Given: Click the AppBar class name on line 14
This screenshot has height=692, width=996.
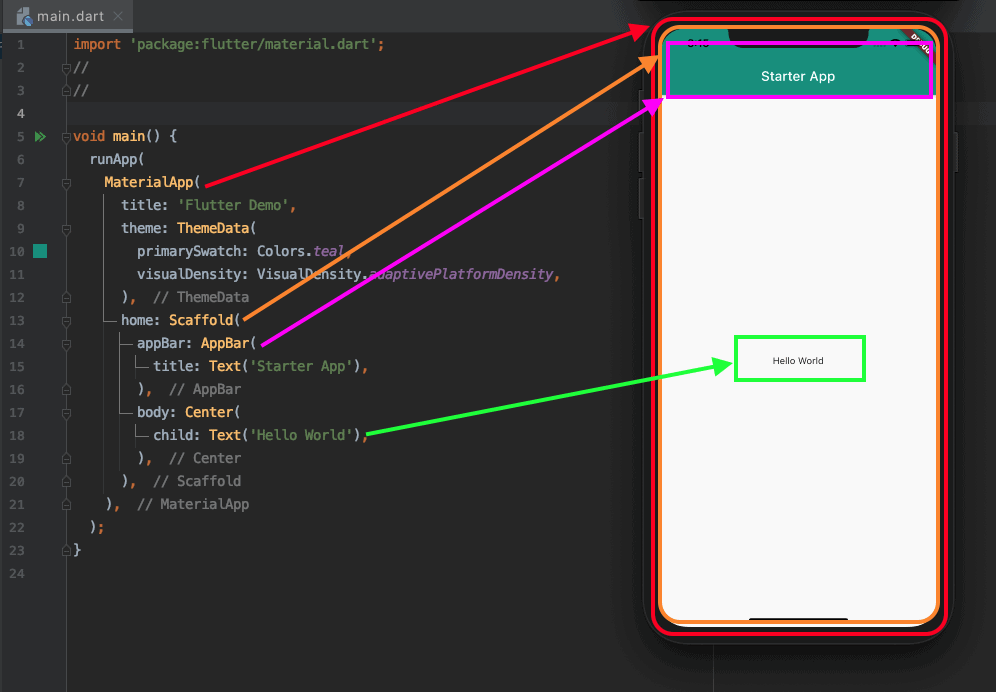Looking at the screenshot, I should pos(225,343).
